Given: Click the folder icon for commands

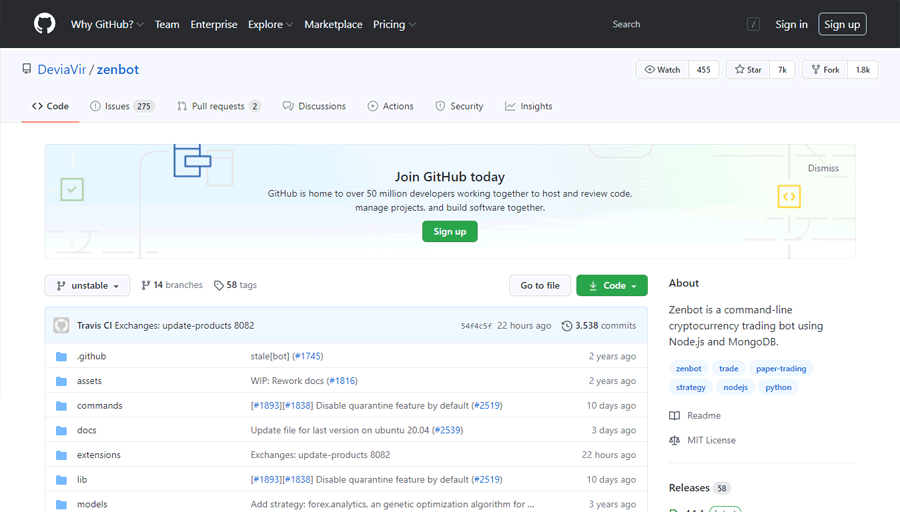Looking at the screenshot, I should 61,406.
